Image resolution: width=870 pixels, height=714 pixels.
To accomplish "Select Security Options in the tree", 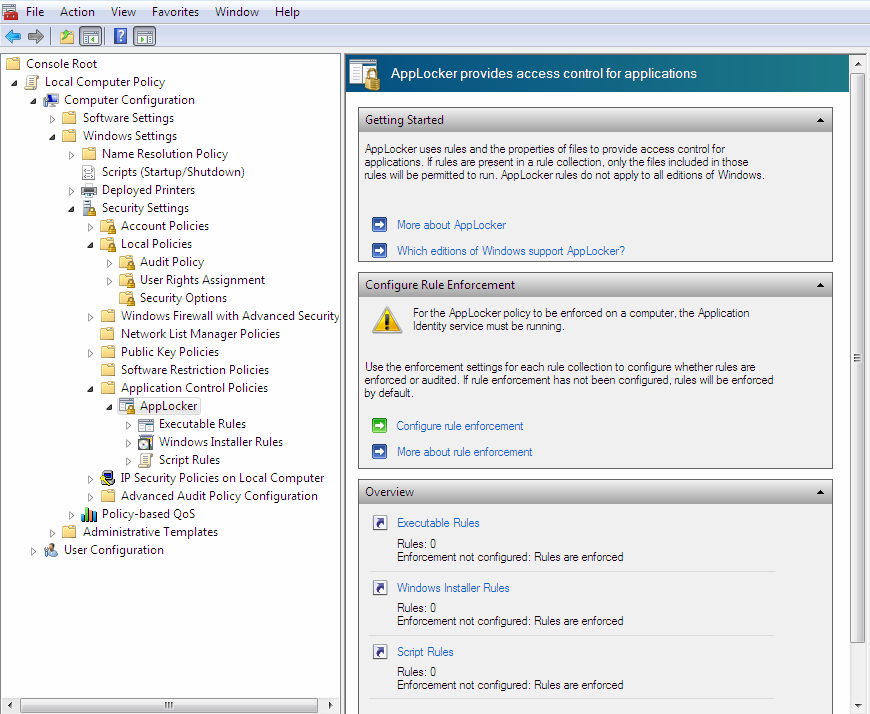I will click(183, 298).
